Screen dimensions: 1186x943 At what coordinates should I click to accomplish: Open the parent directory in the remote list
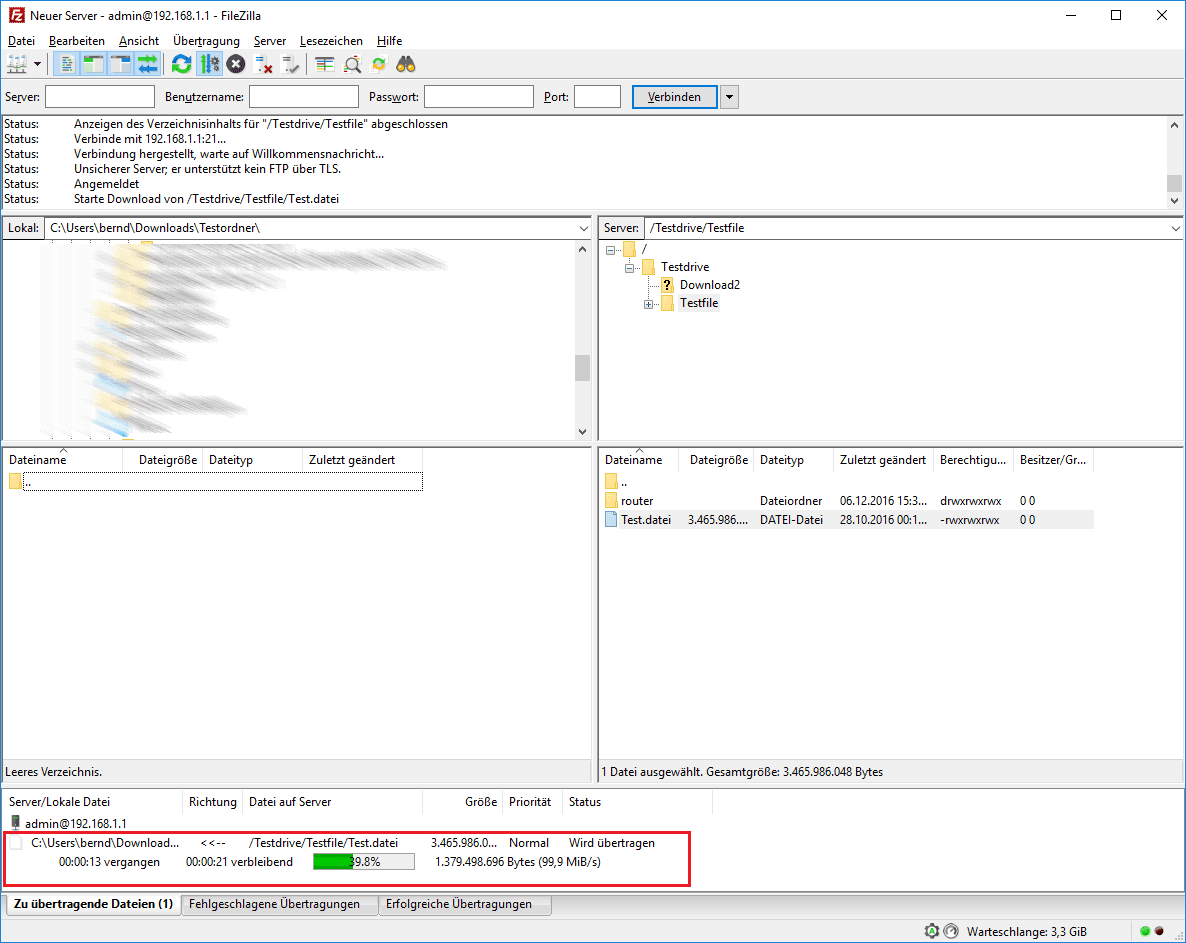pyautogui.click(x=616, y=482)
